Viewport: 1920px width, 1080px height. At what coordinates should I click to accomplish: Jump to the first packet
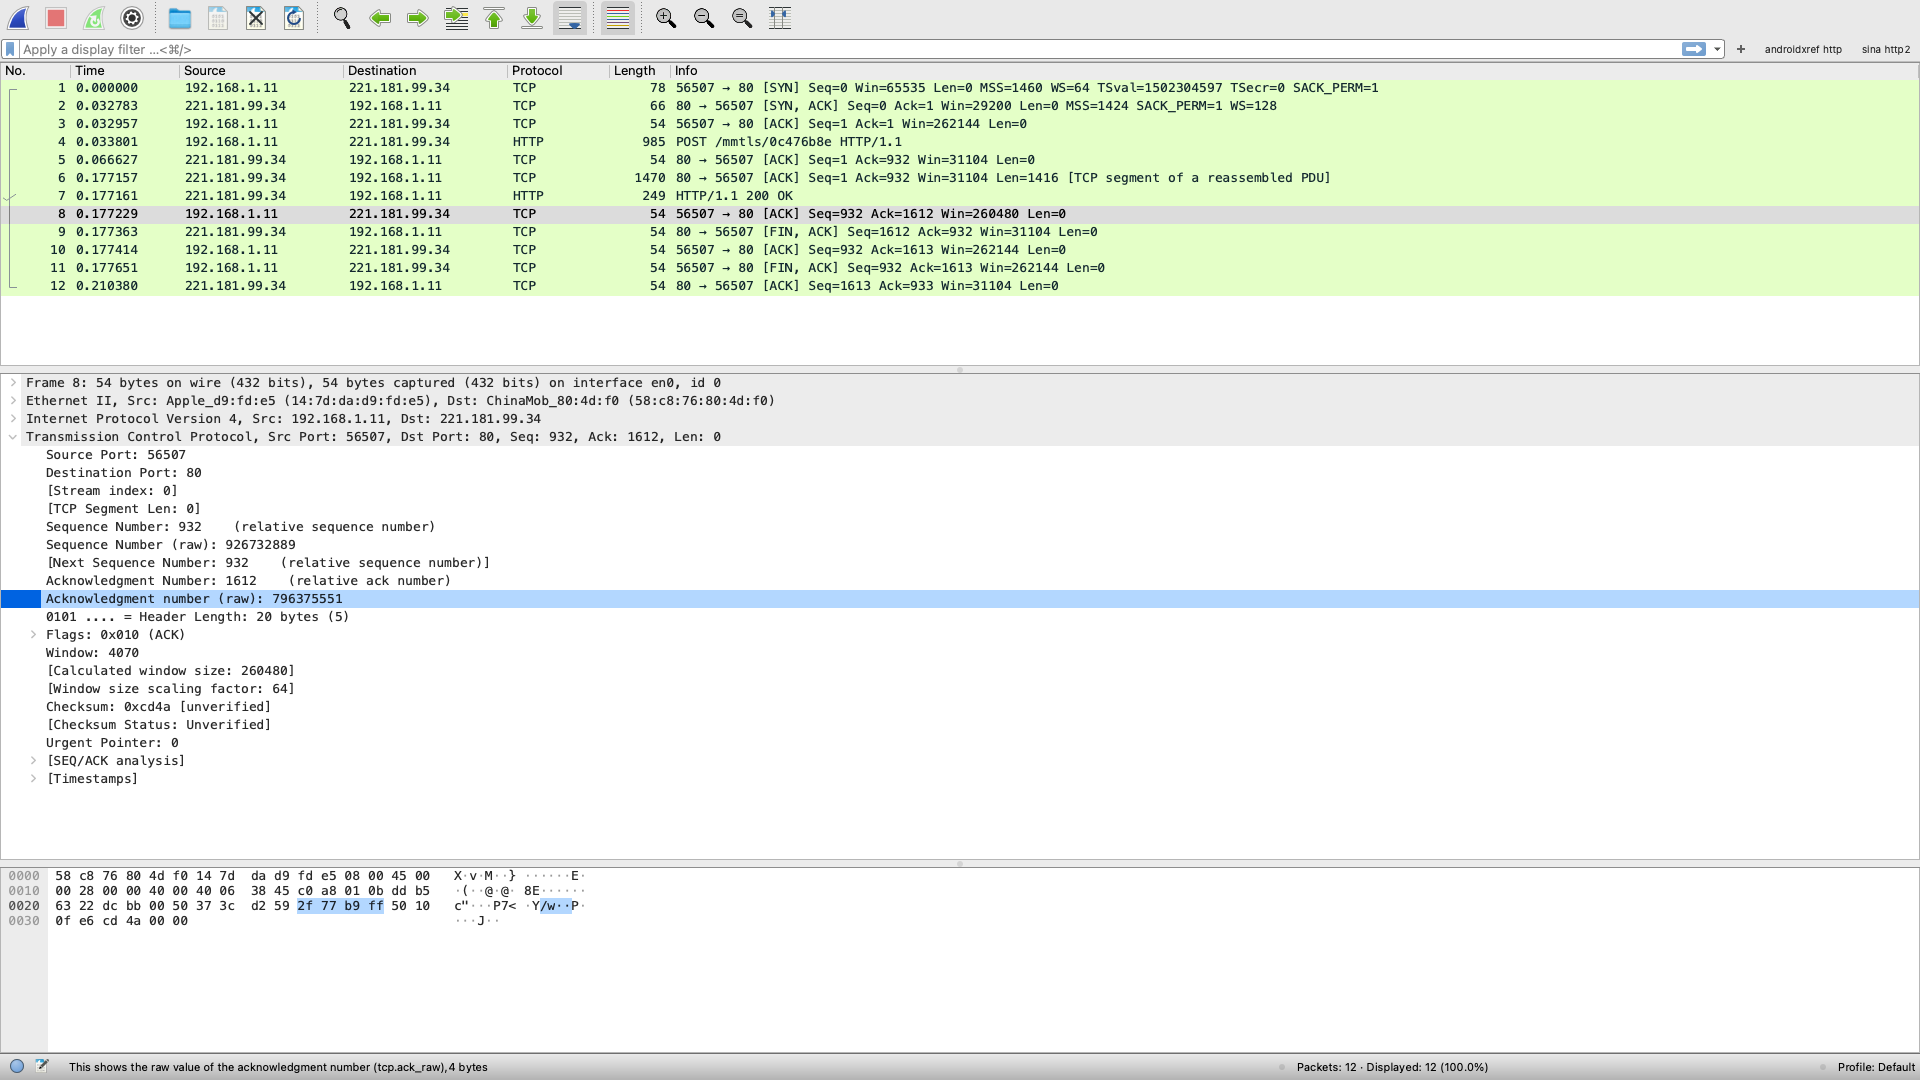[494, 18]
